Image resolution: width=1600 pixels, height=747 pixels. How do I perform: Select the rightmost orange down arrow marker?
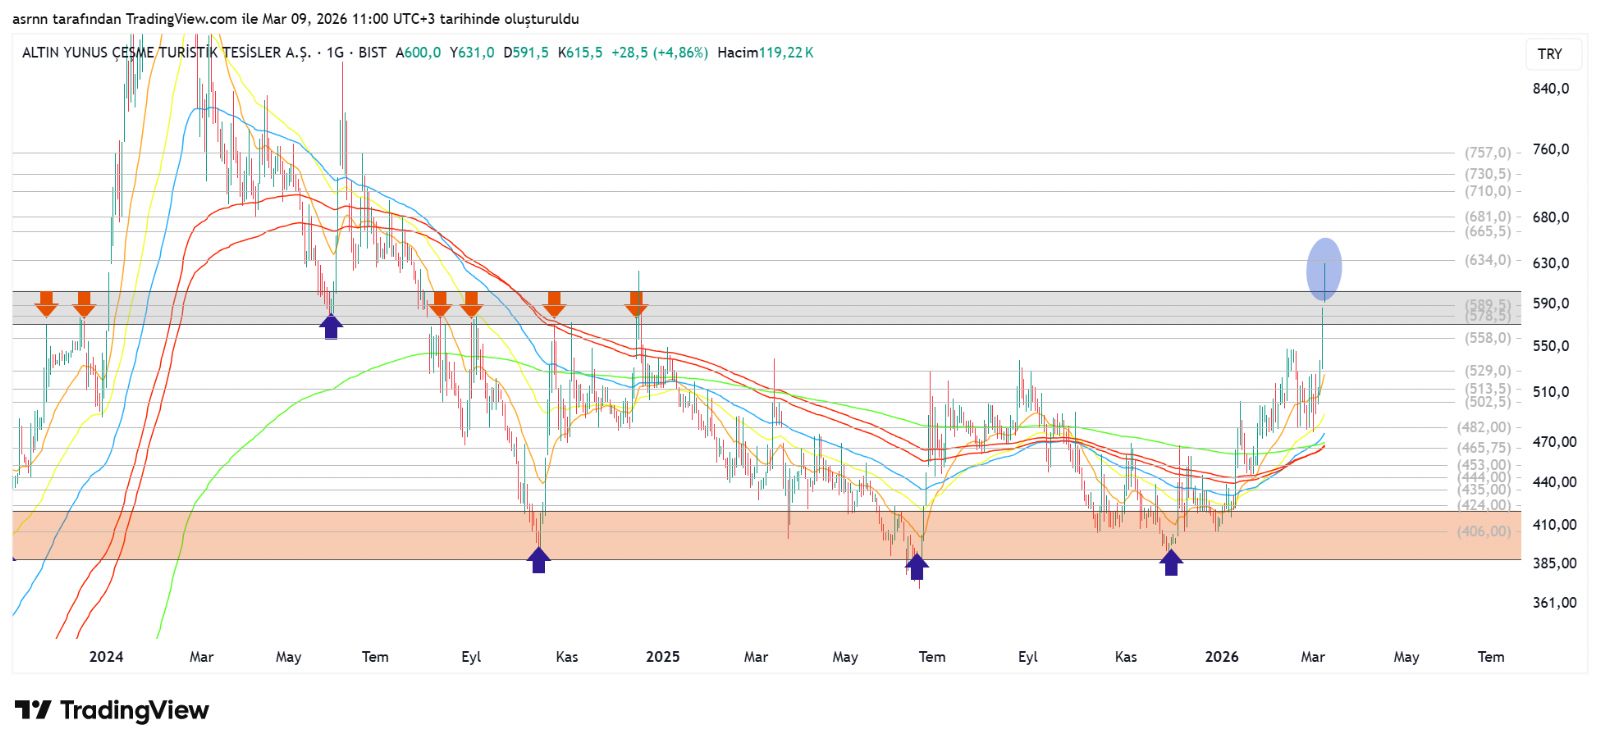click(x=636, y=304)
